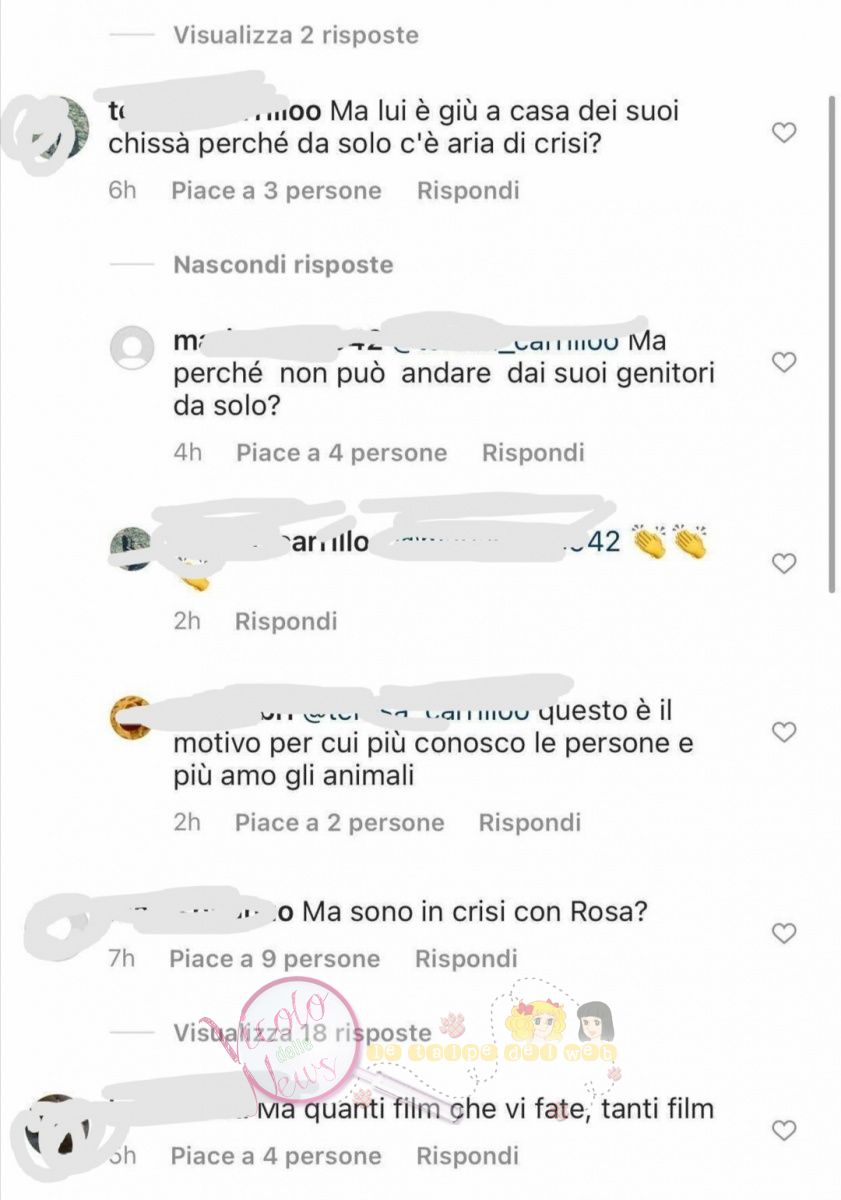View 'Piace a 2 persone' likes list
This screenshot has width=841, height=1200.
(x=340, y=823)
